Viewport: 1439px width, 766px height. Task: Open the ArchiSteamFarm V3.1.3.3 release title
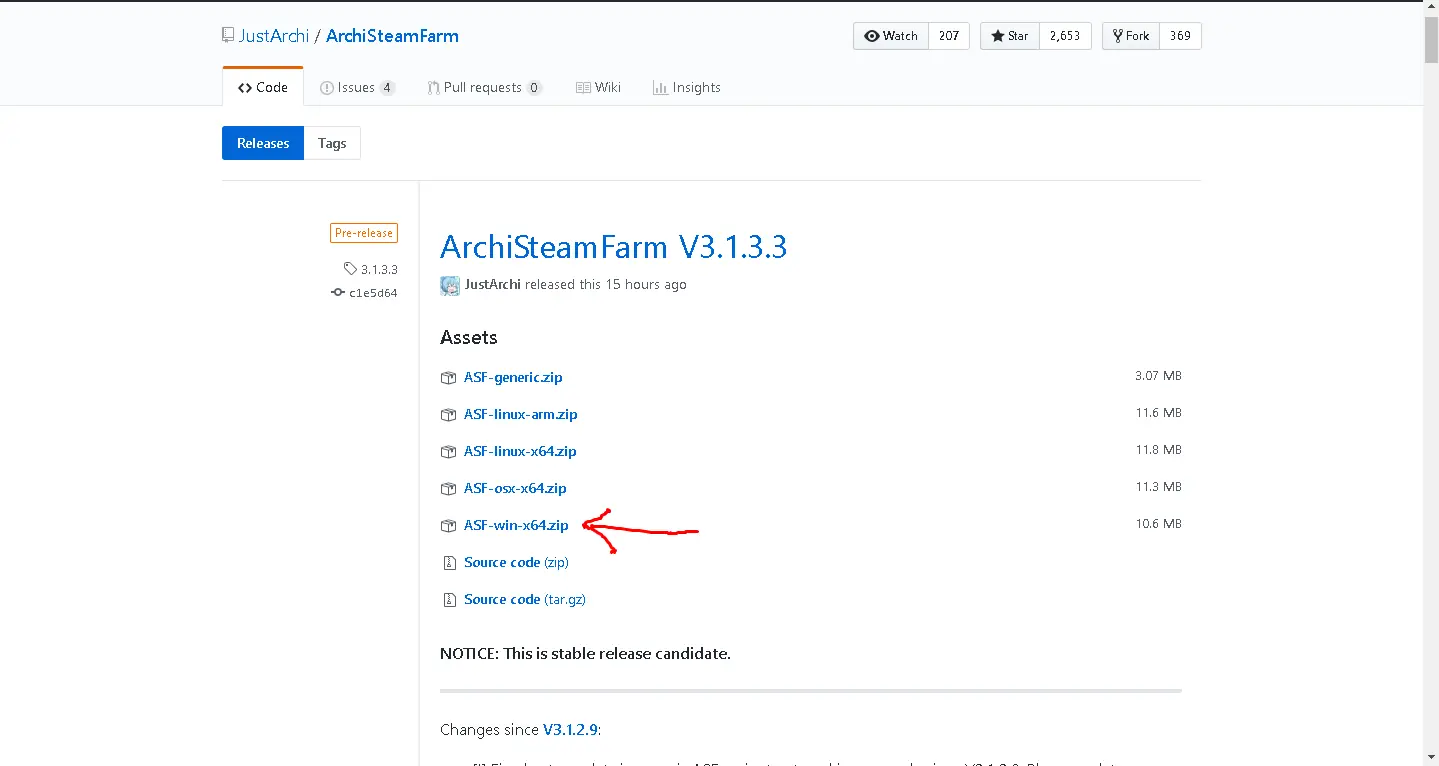(x=613, y=246)
